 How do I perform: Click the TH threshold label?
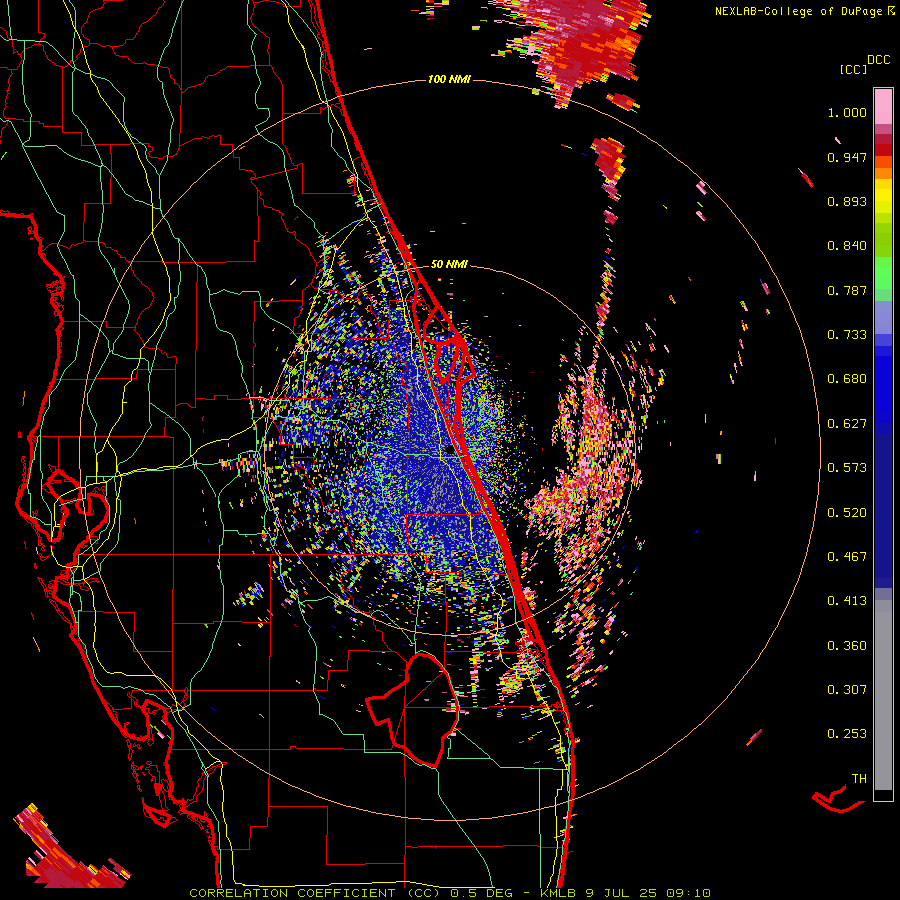pos(859,779)
